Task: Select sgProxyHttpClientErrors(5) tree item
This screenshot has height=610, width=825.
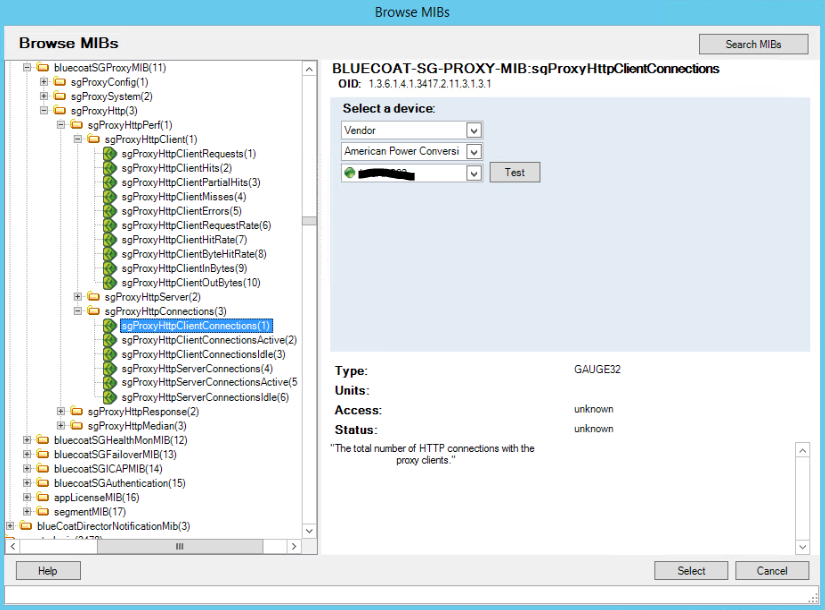Action: pyautogui.click(x=181, y=211)
